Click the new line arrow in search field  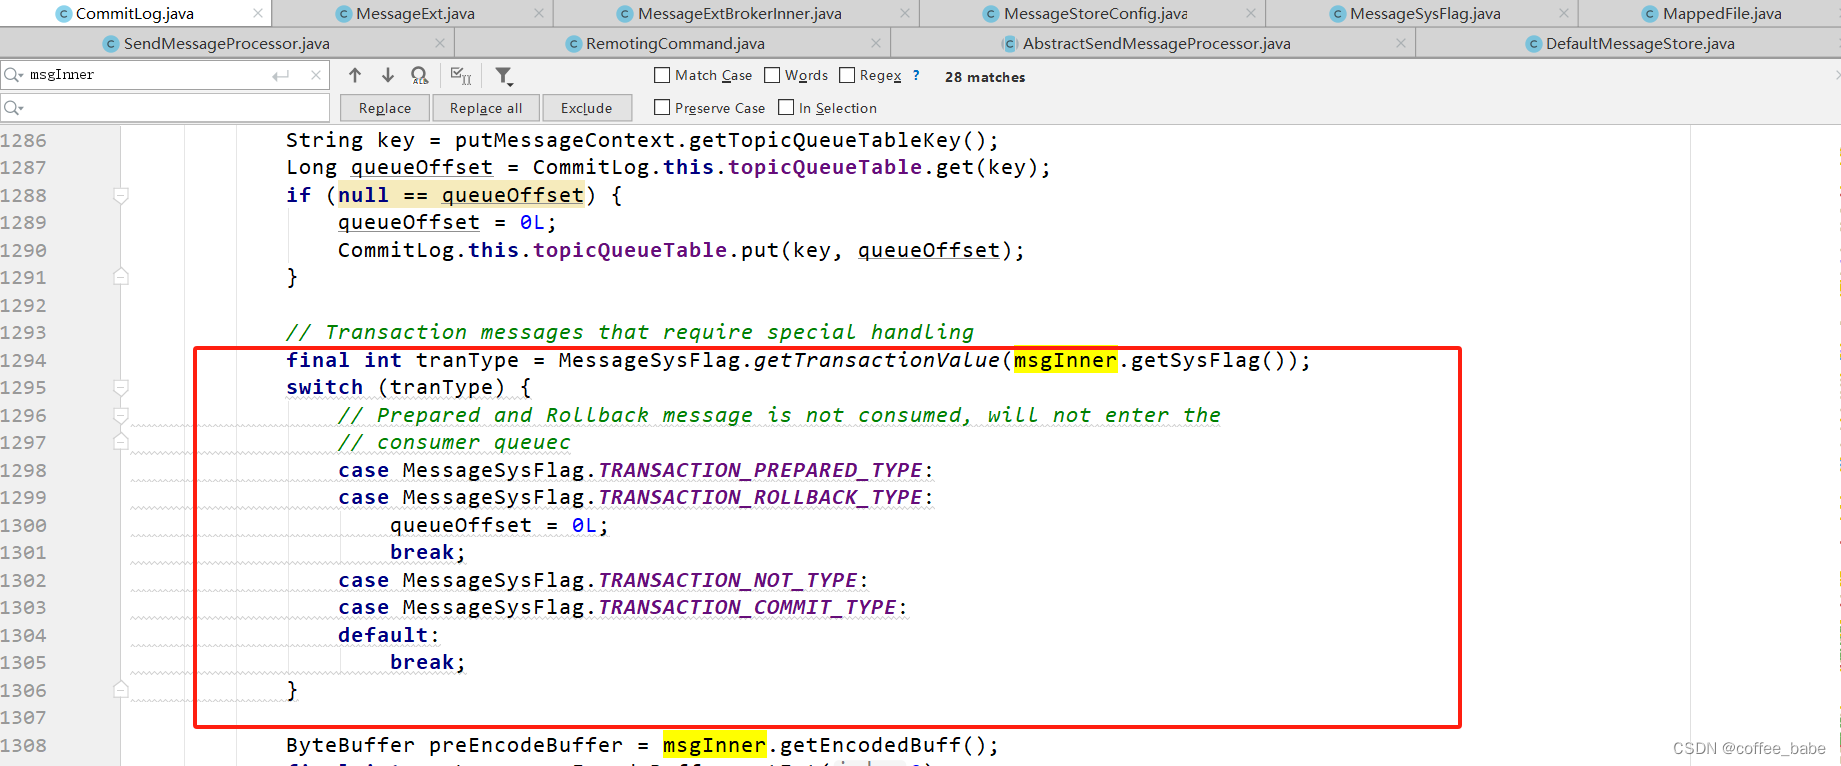[281, 75]
